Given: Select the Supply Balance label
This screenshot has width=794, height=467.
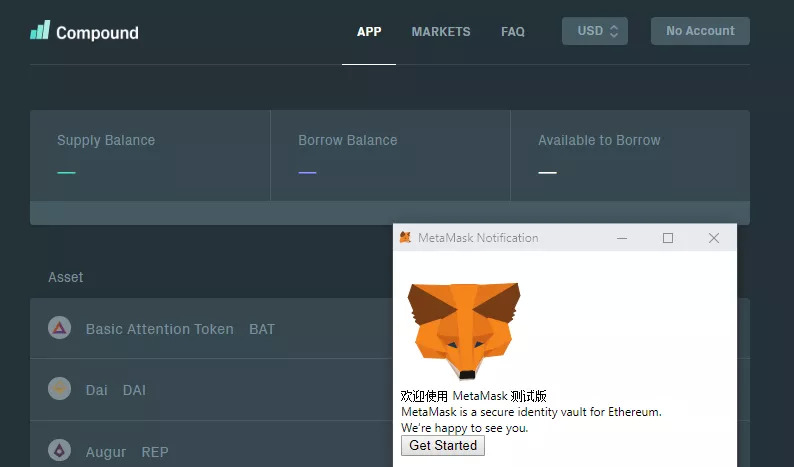Looking at the screenshot, I should click(106, 140).
